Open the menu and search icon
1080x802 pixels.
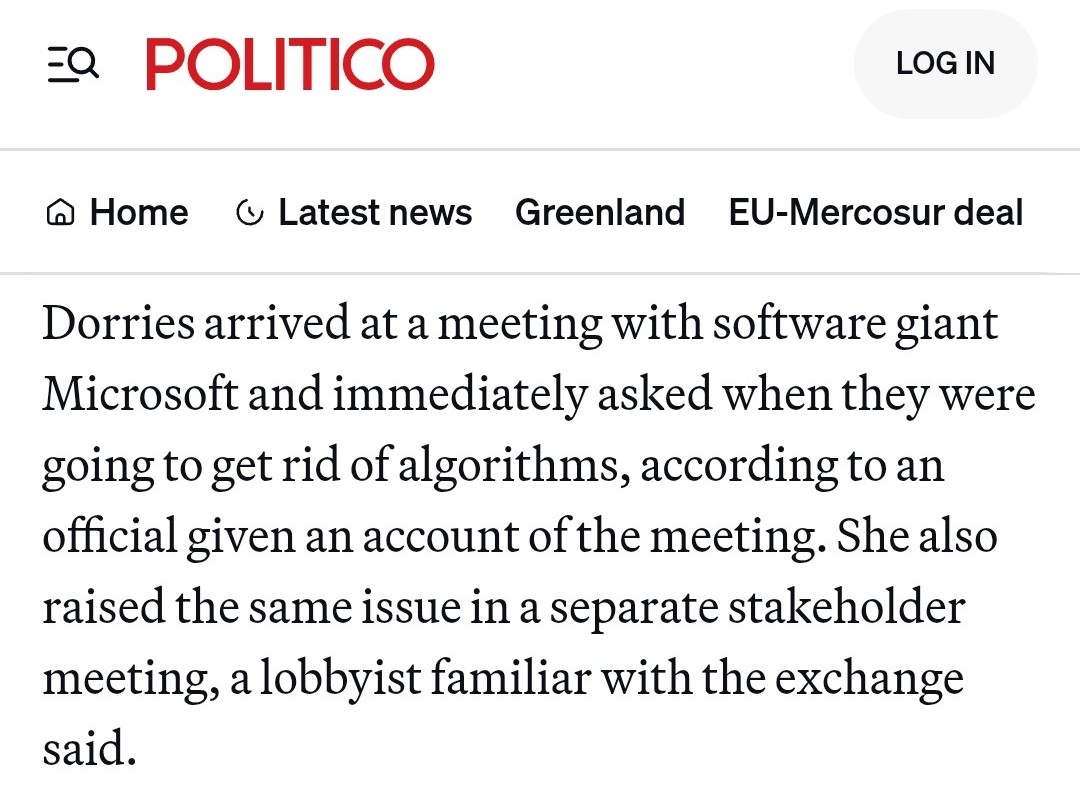coord(73,66)
